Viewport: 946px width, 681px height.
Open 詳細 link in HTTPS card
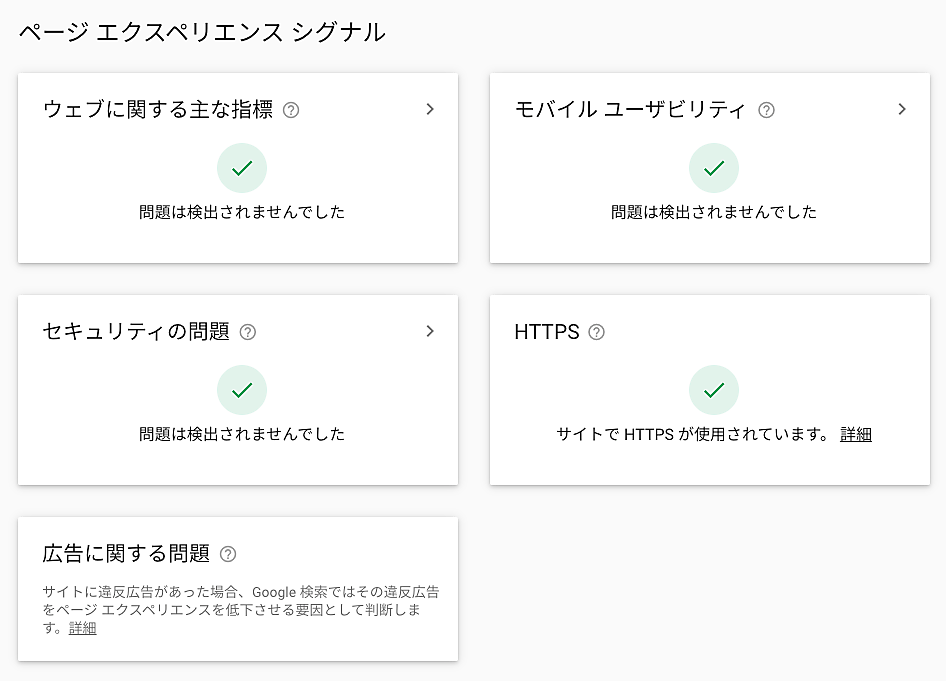856,434
